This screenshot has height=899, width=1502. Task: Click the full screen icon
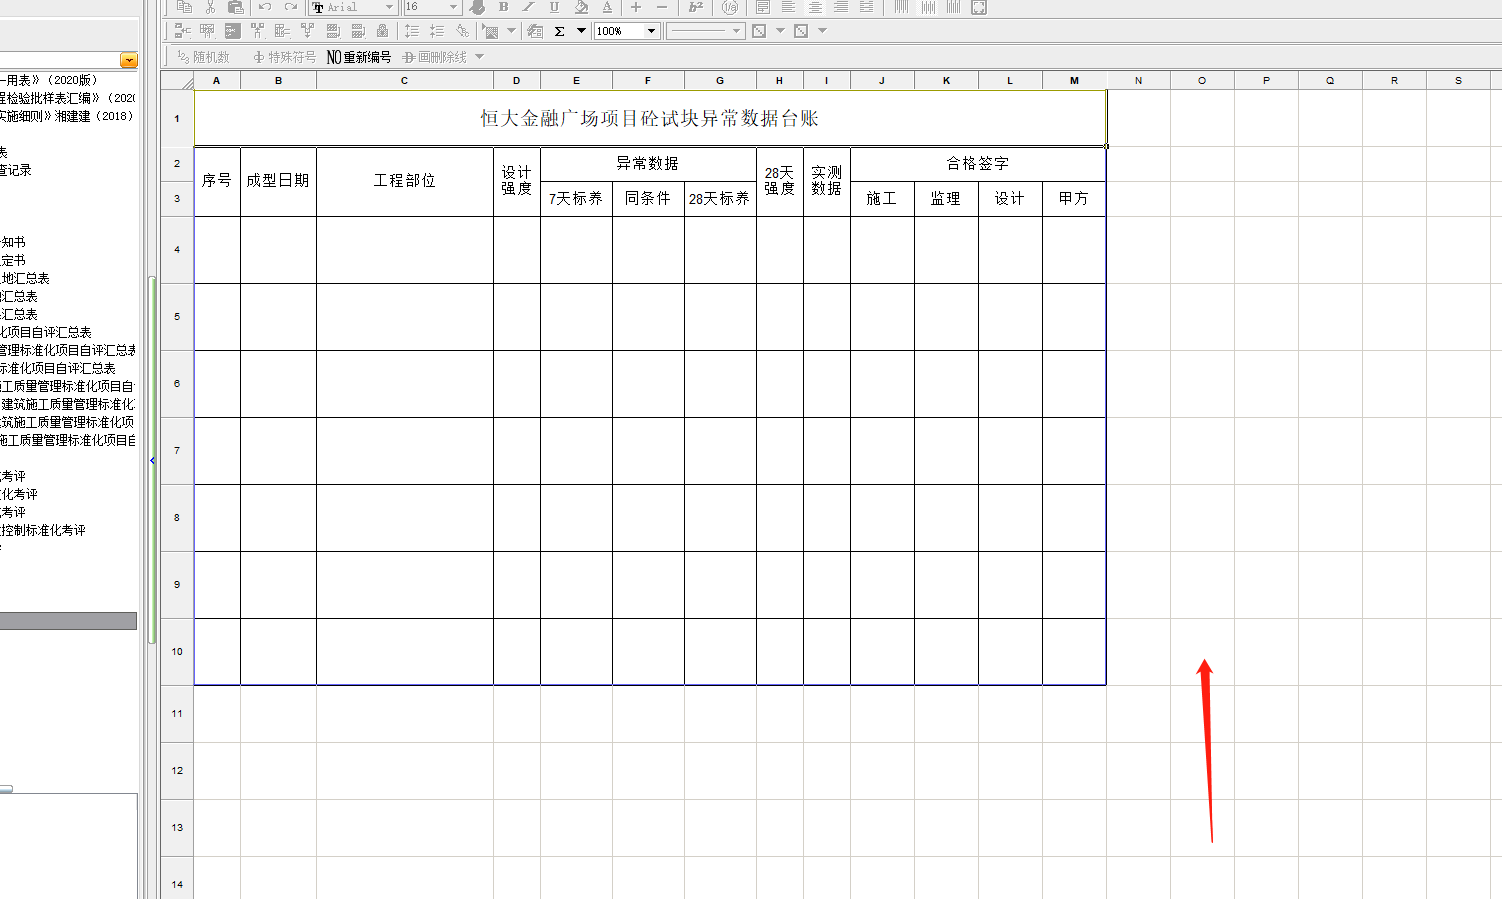979,6
